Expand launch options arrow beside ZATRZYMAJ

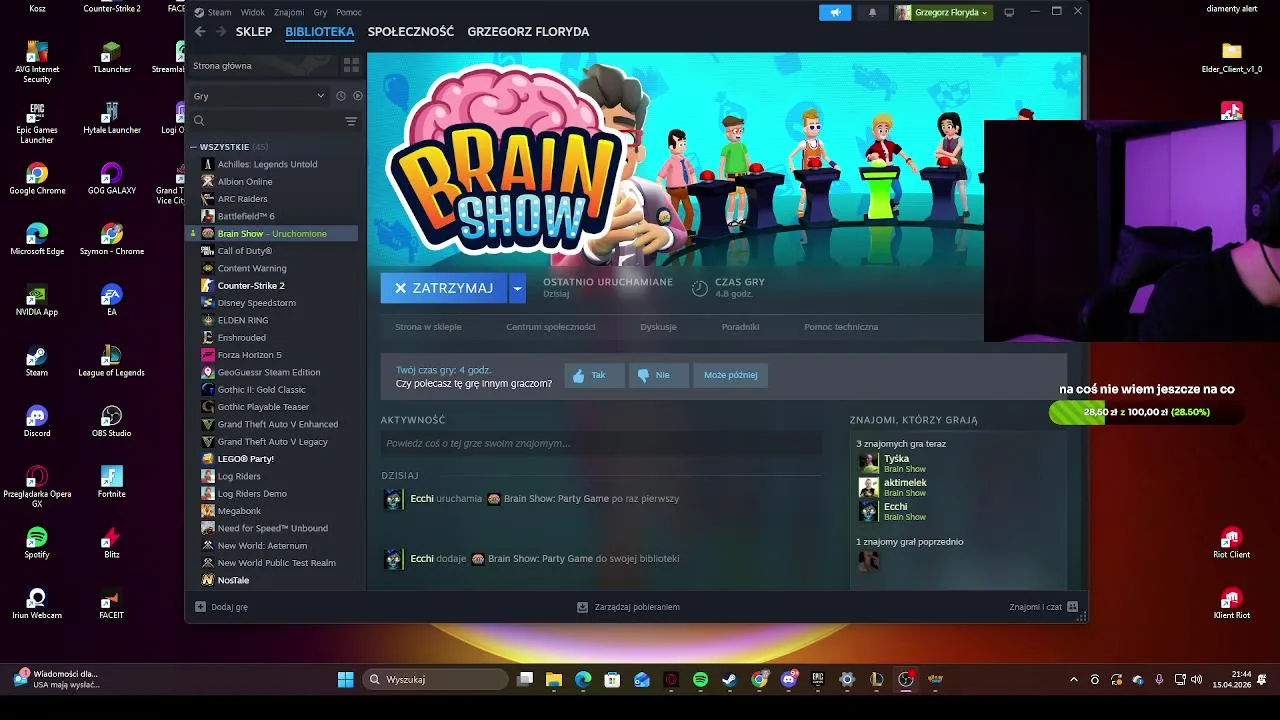517,288
